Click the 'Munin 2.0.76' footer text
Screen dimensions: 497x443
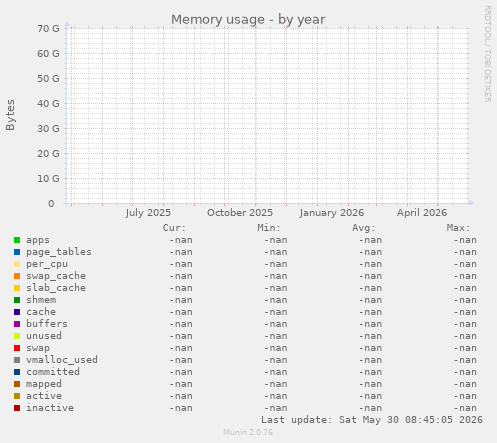[x=248, y=432]
